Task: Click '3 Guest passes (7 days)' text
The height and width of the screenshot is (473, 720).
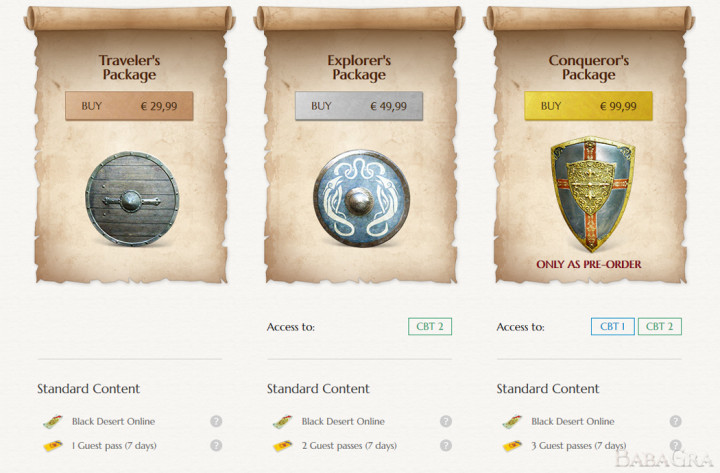Action: click(579, 445)
